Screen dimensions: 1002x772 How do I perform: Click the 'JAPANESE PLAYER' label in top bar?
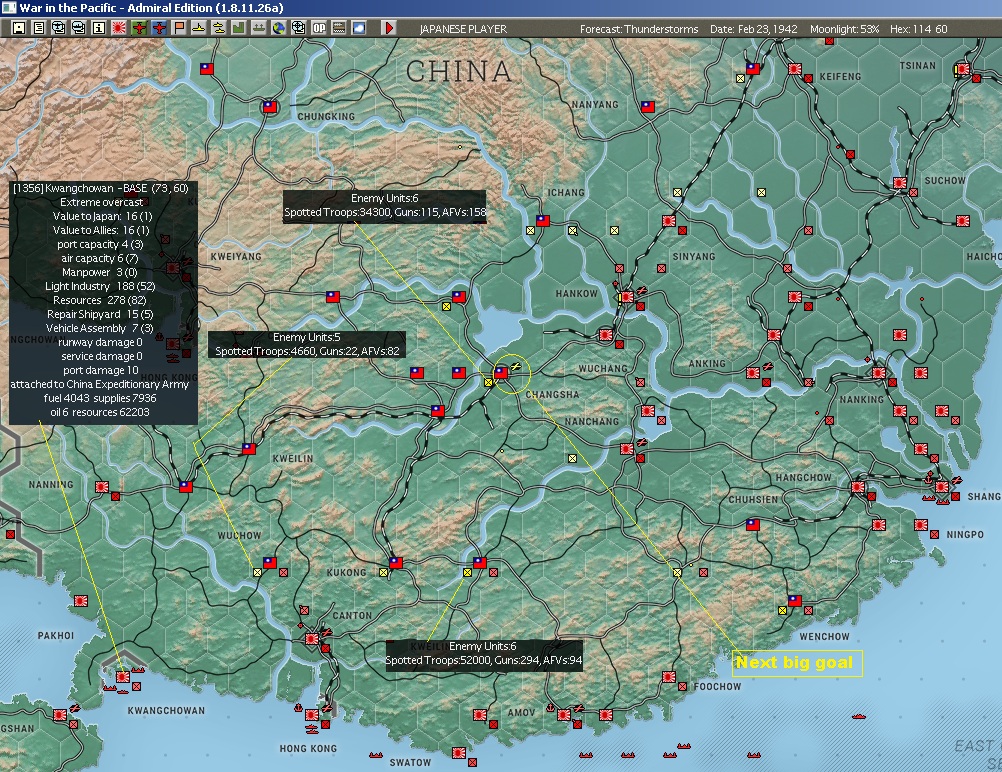(463, 29)
